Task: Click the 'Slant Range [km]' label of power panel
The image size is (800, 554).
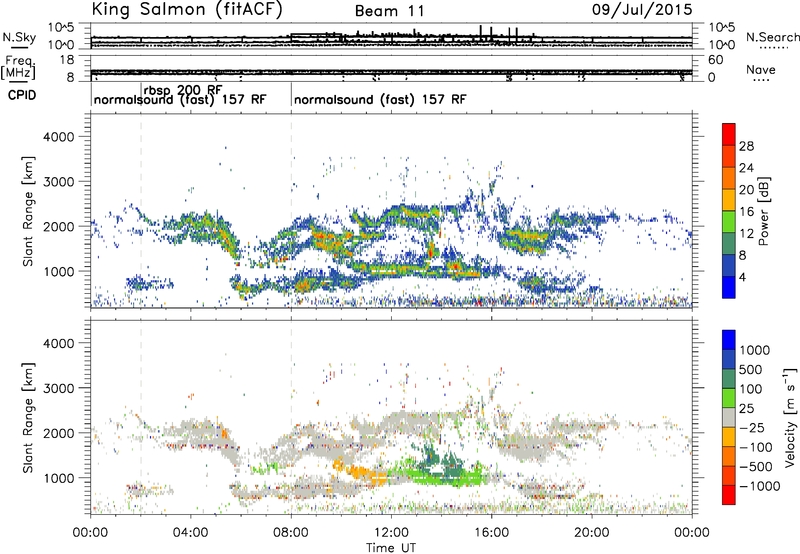Action: tap(28, 212)
